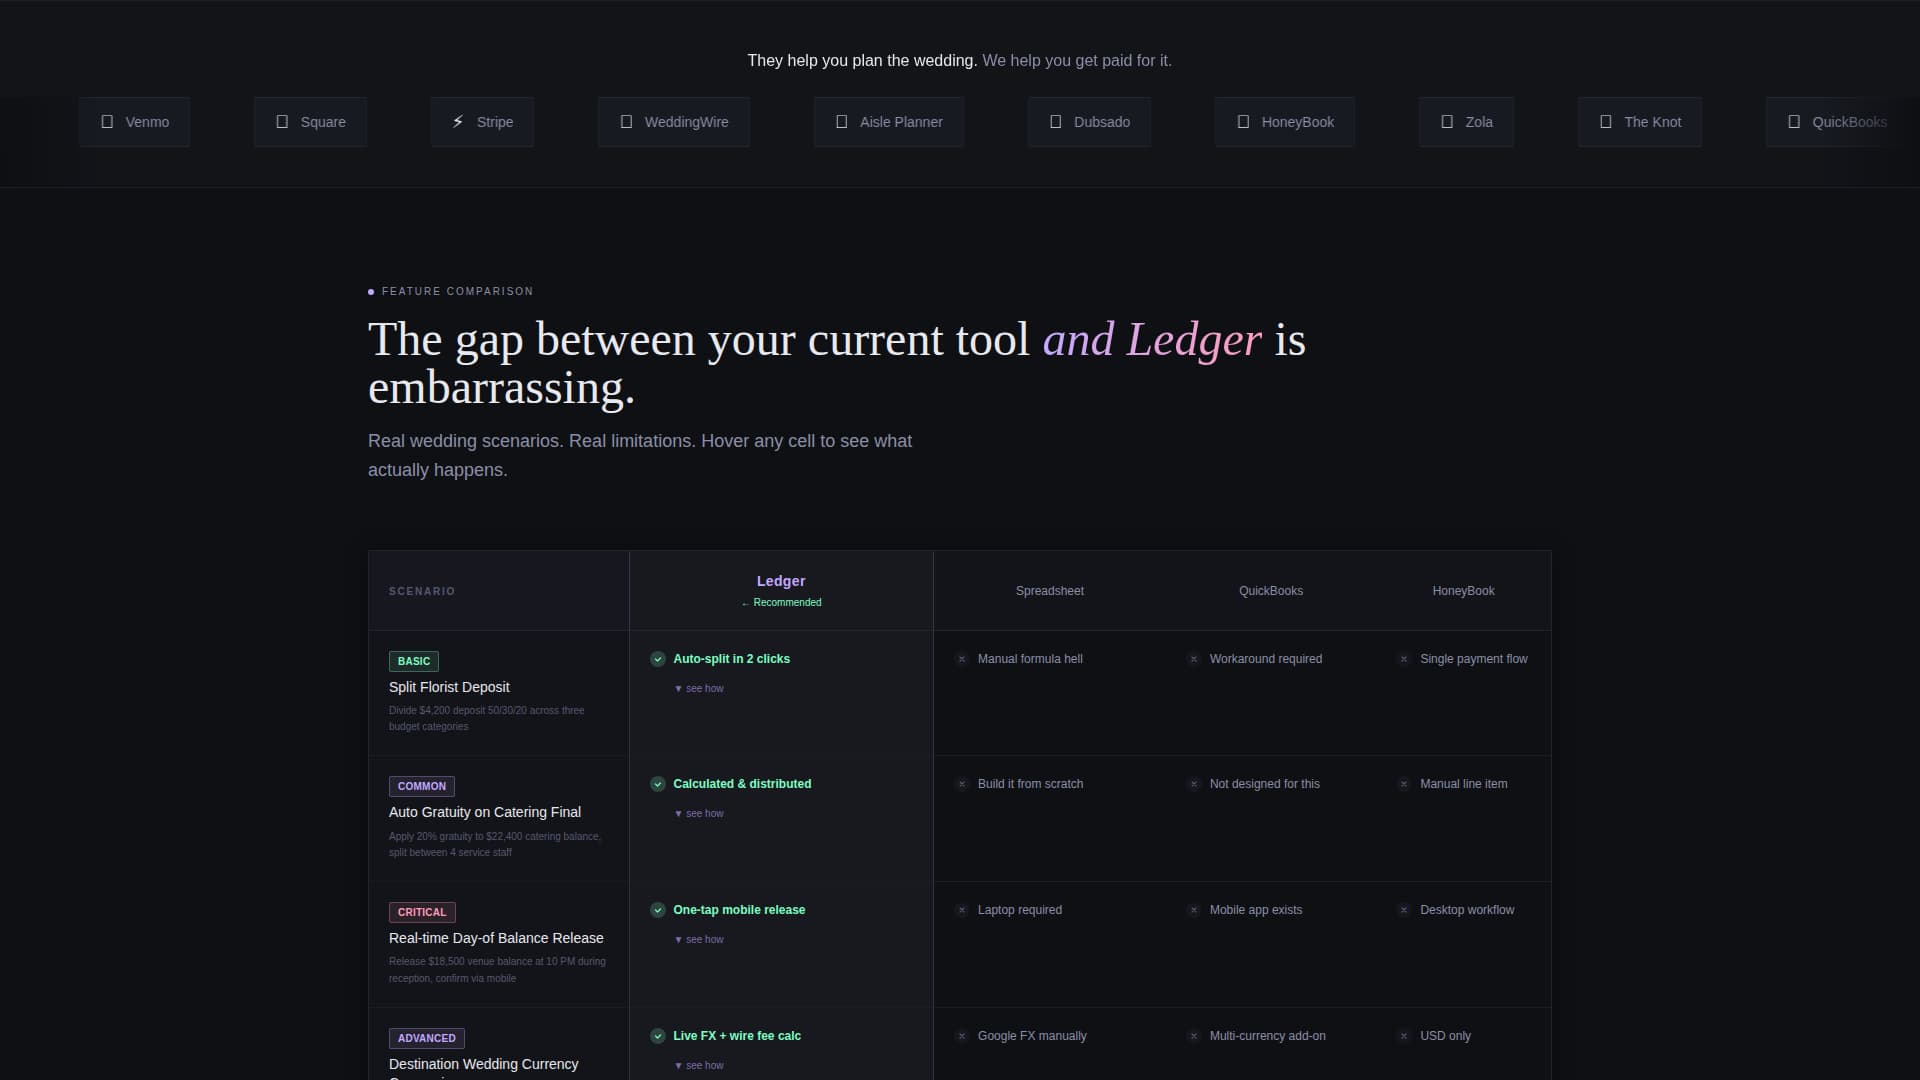
Task: Click the Venmo logo icon
Action: [107, 122]
